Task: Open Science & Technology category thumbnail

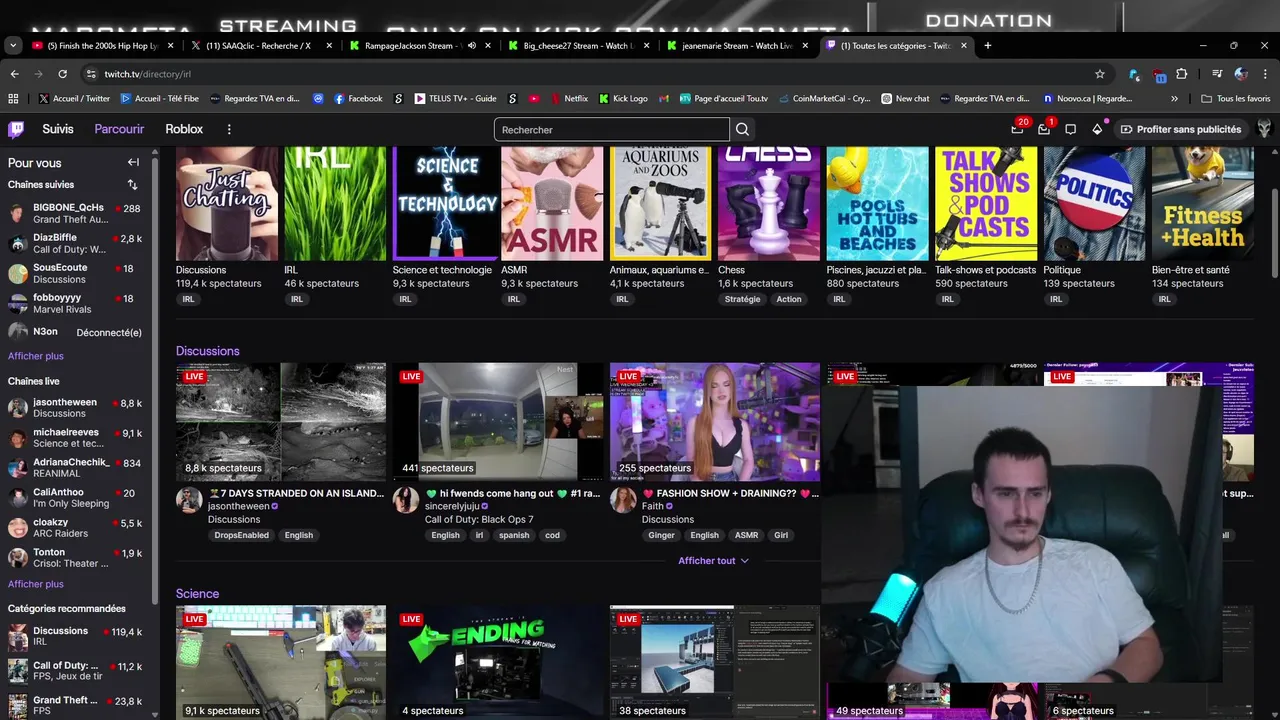Action: click(x=444, y=204)
